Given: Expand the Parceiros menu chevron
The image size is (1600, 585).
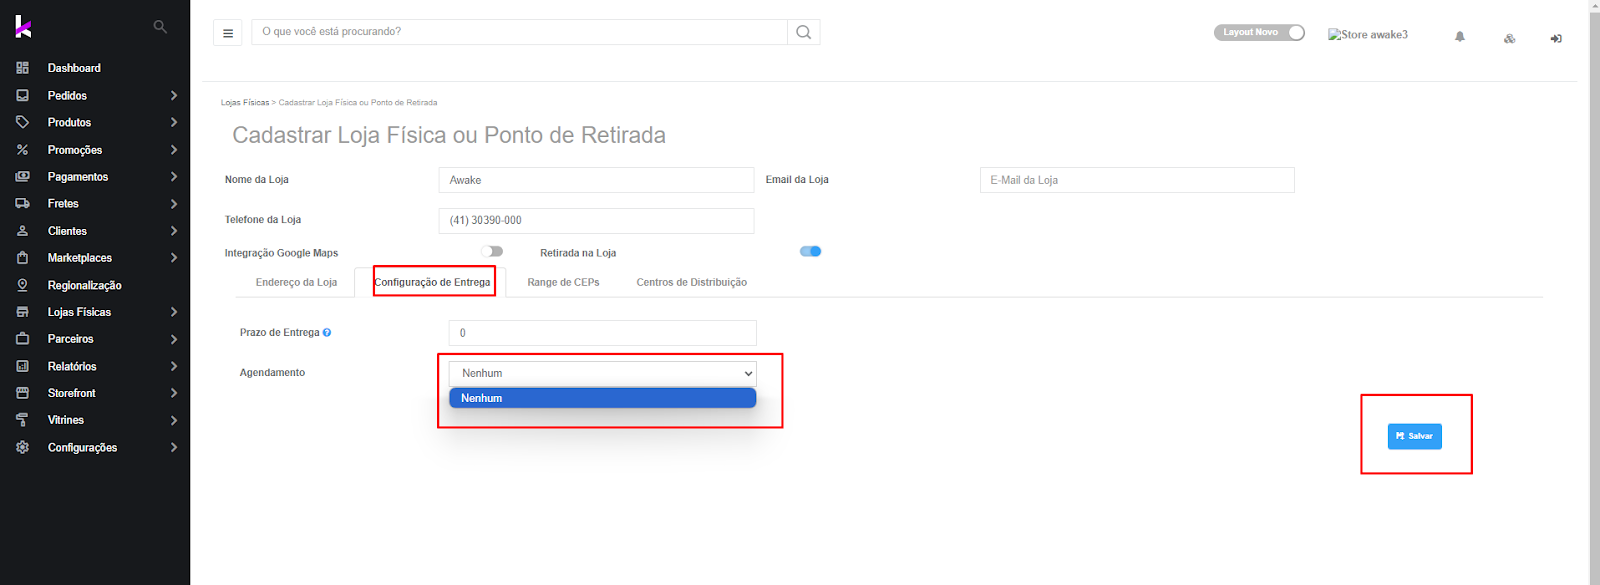Looking at the screenshot, I should (x=174, y=339).
